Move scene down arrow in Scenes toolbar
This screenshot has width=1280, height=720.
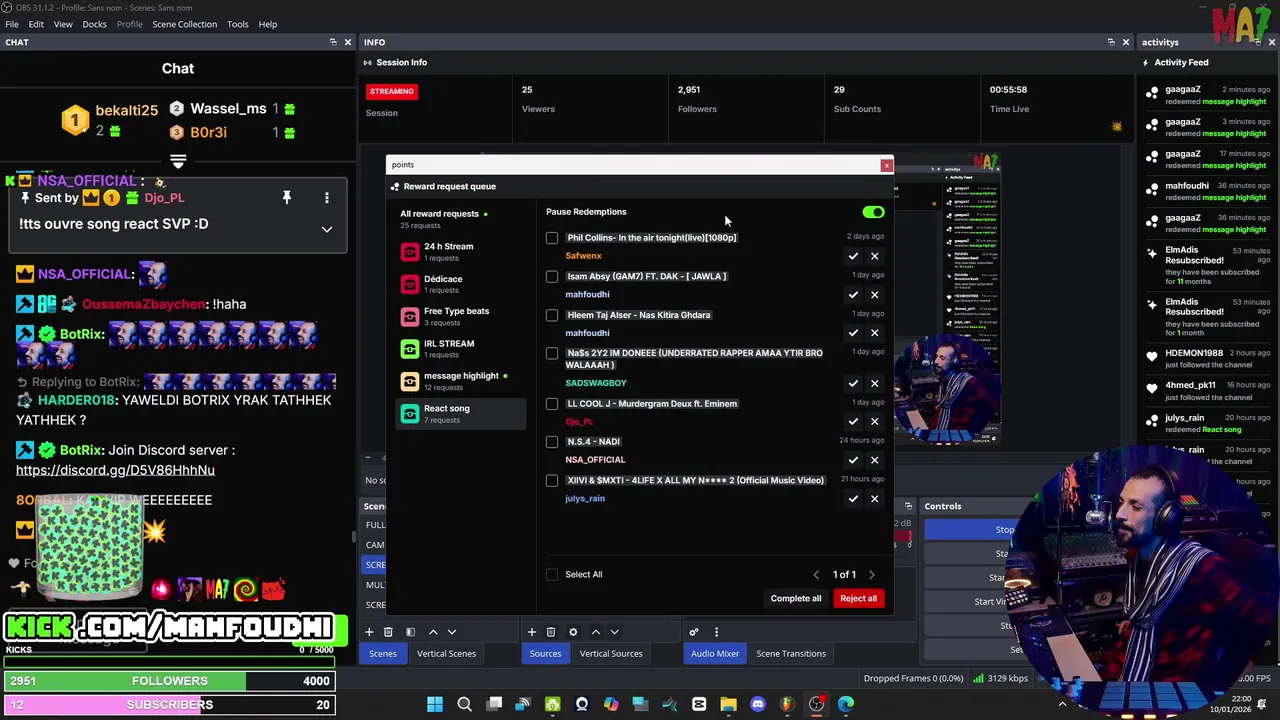(x=452, y=632)
